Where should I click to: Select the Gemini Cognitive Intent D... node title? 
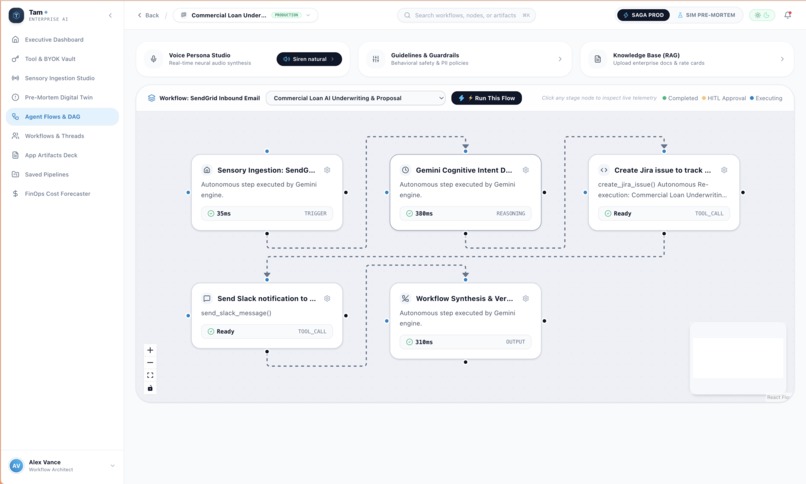coord(464,170)
